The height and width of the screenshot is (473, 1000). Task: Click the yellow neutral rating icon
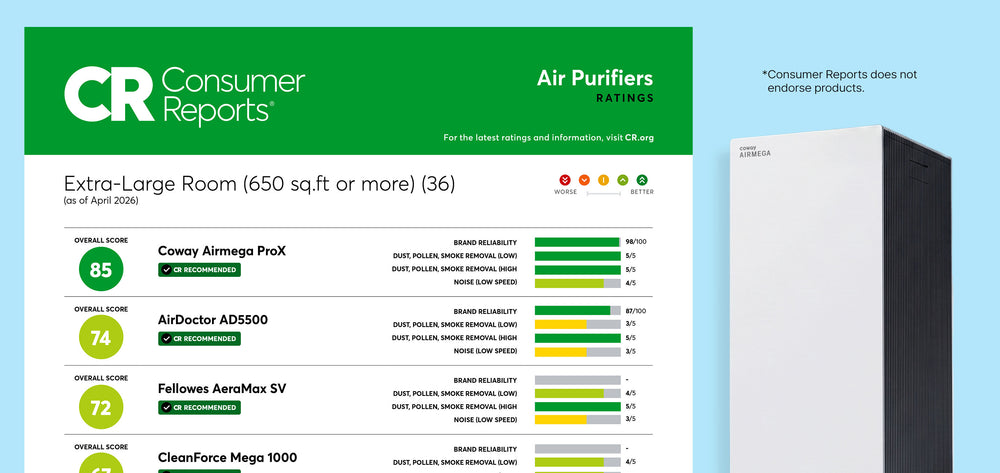click(x=603, y=180)
